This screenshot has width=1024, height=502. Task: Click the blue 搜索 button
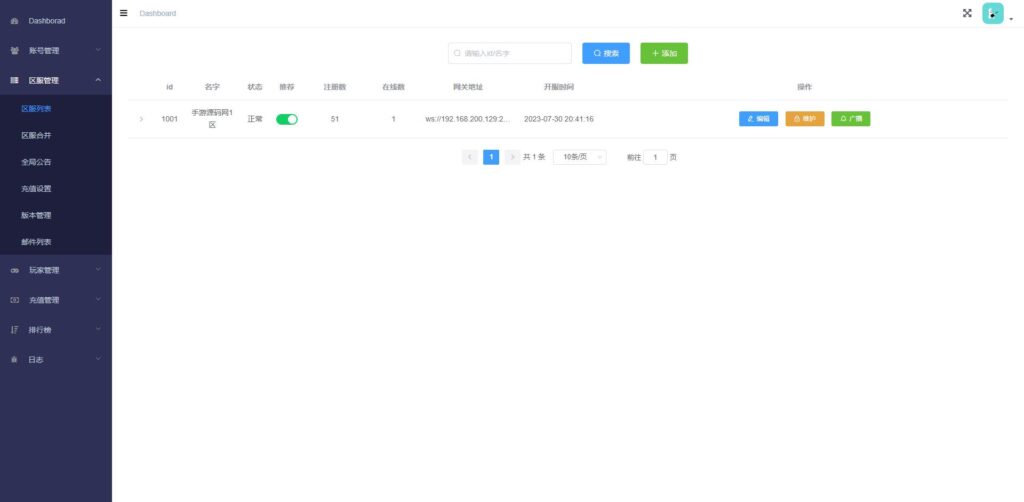(x=605, y=54)
